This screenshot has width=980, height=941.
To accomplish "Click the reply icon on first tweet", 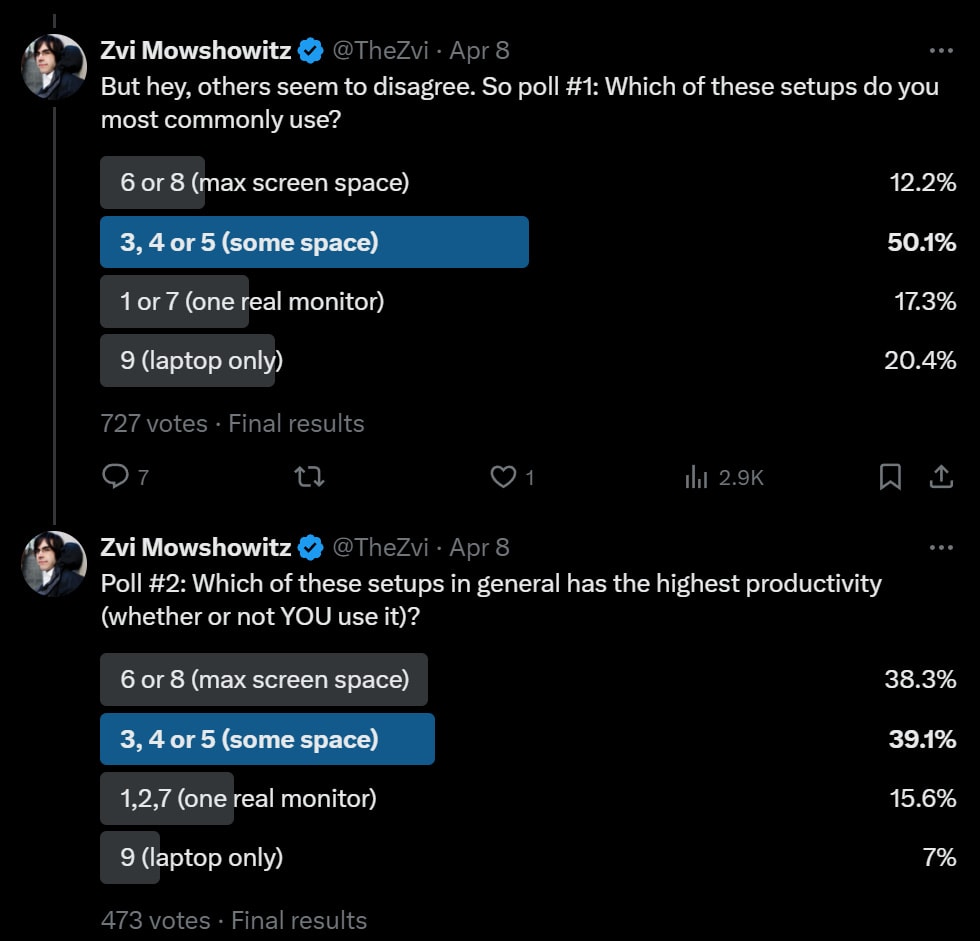I will coord(116,478).
